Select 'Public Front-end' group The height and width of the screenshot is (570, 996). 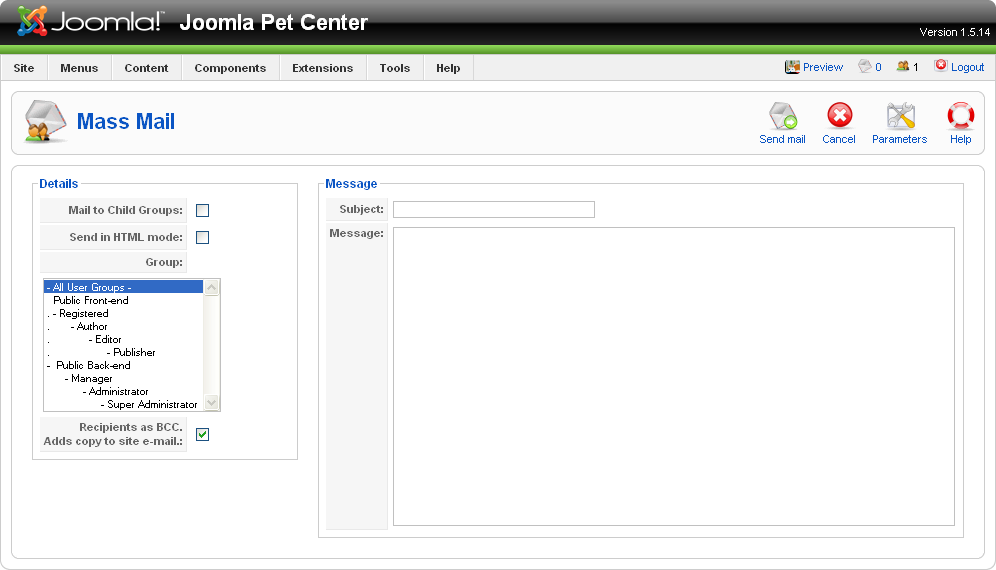click(123, 300)
